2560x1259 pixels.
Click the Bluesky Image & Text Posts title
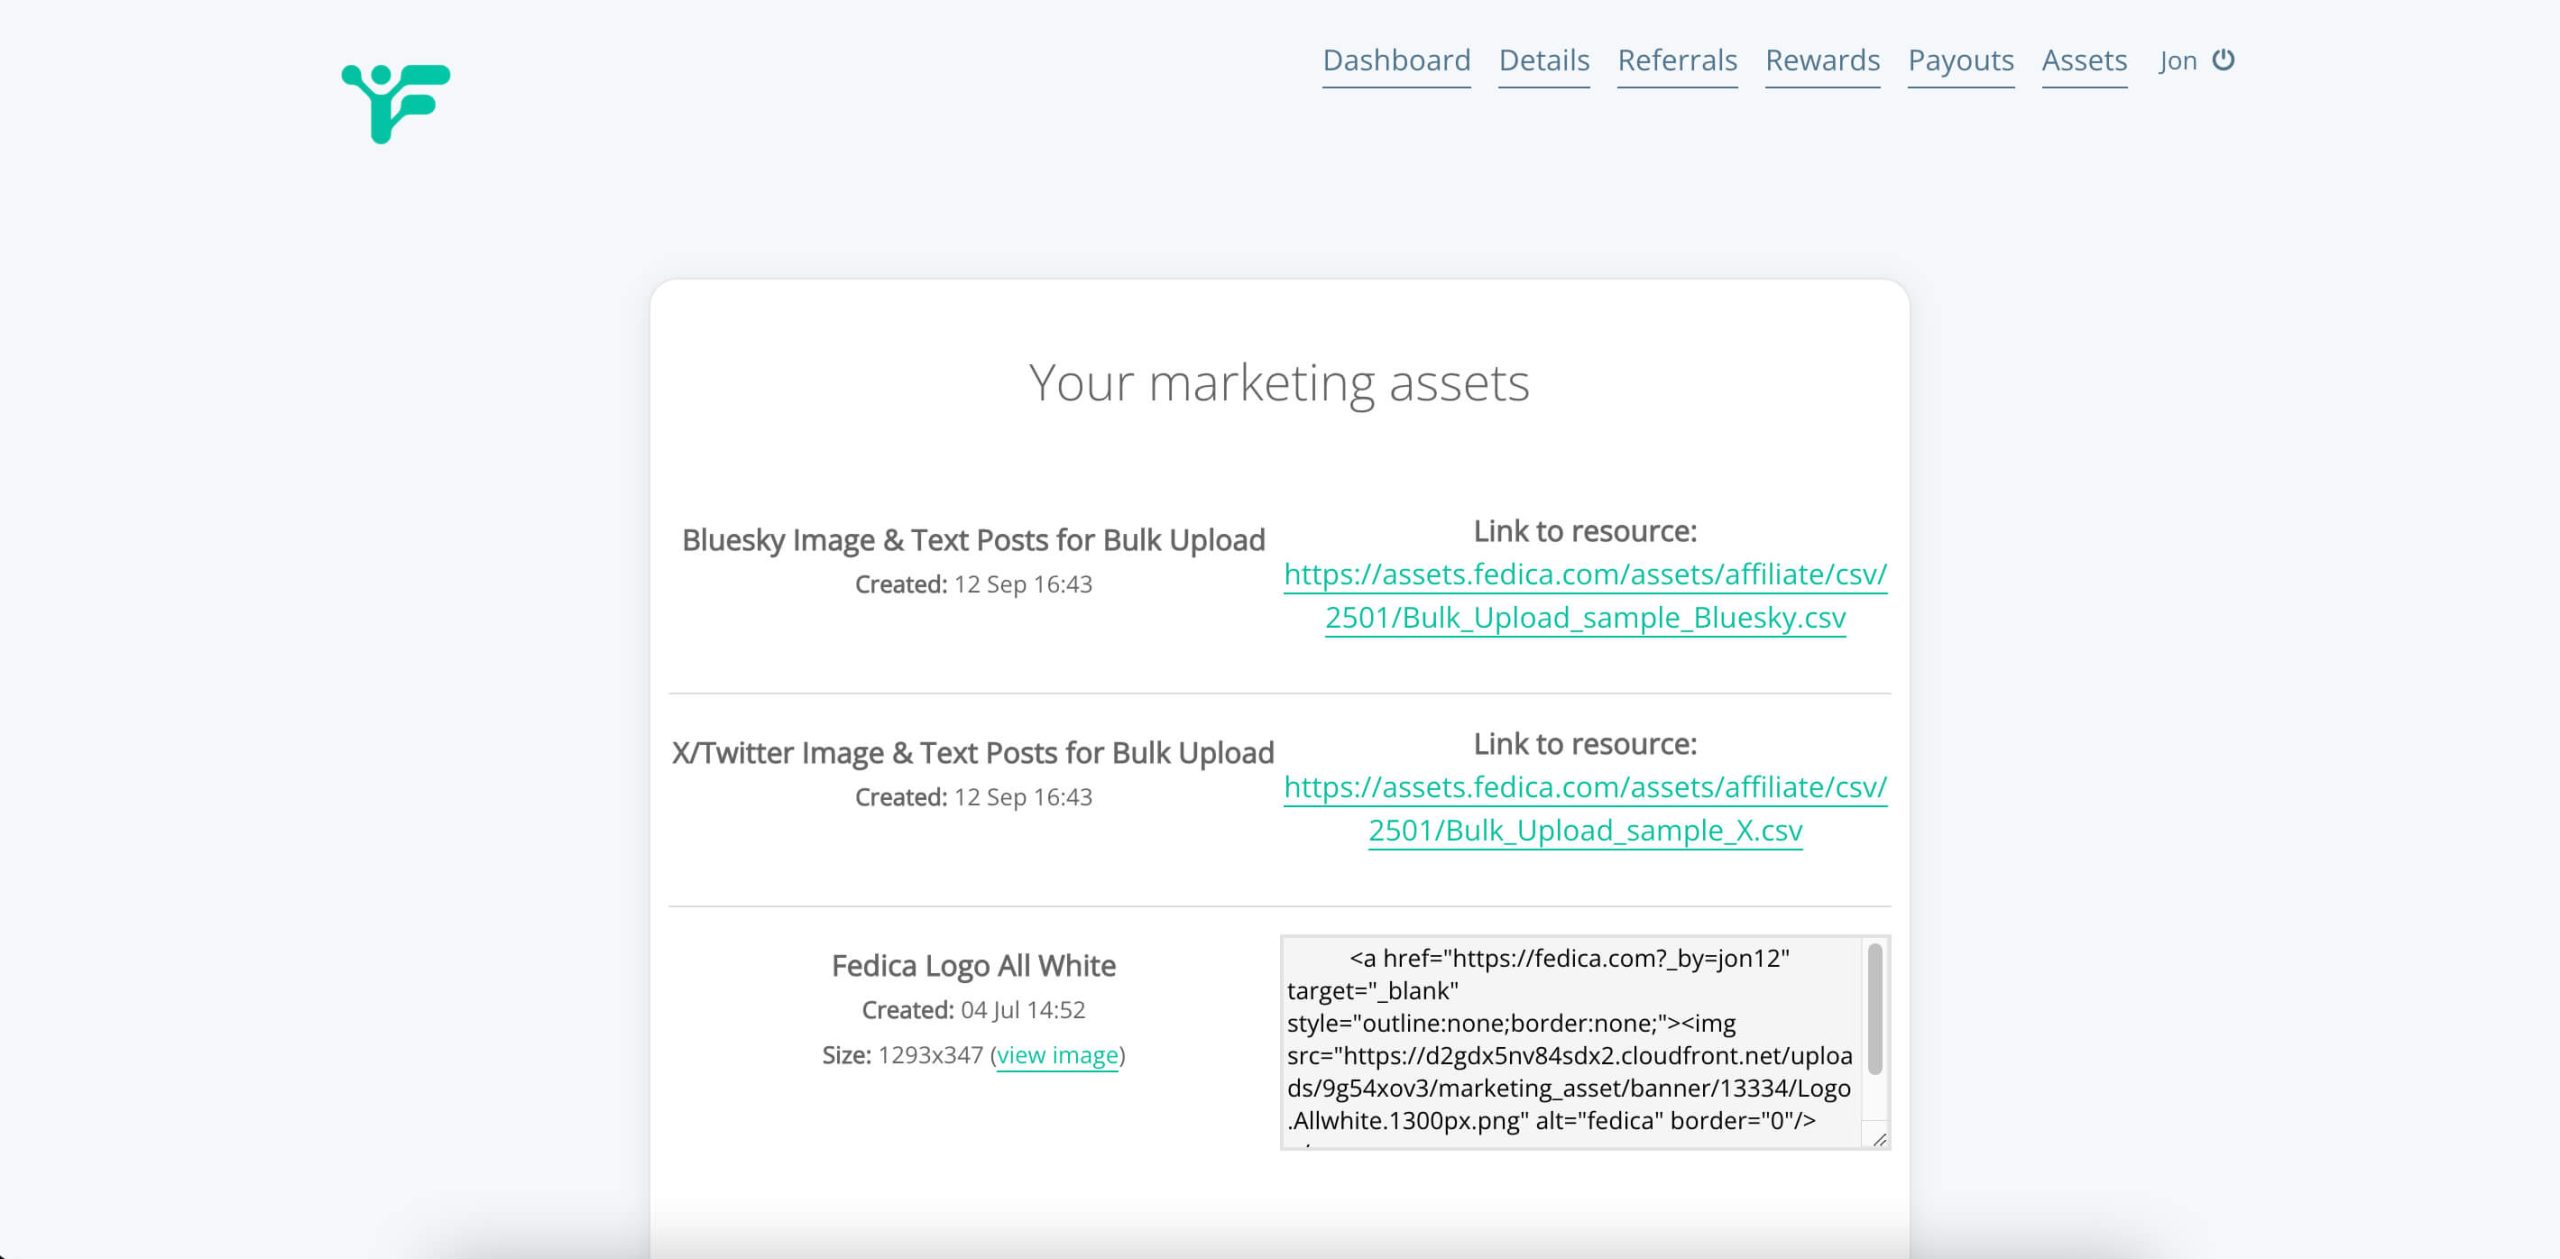coord(973,540)
